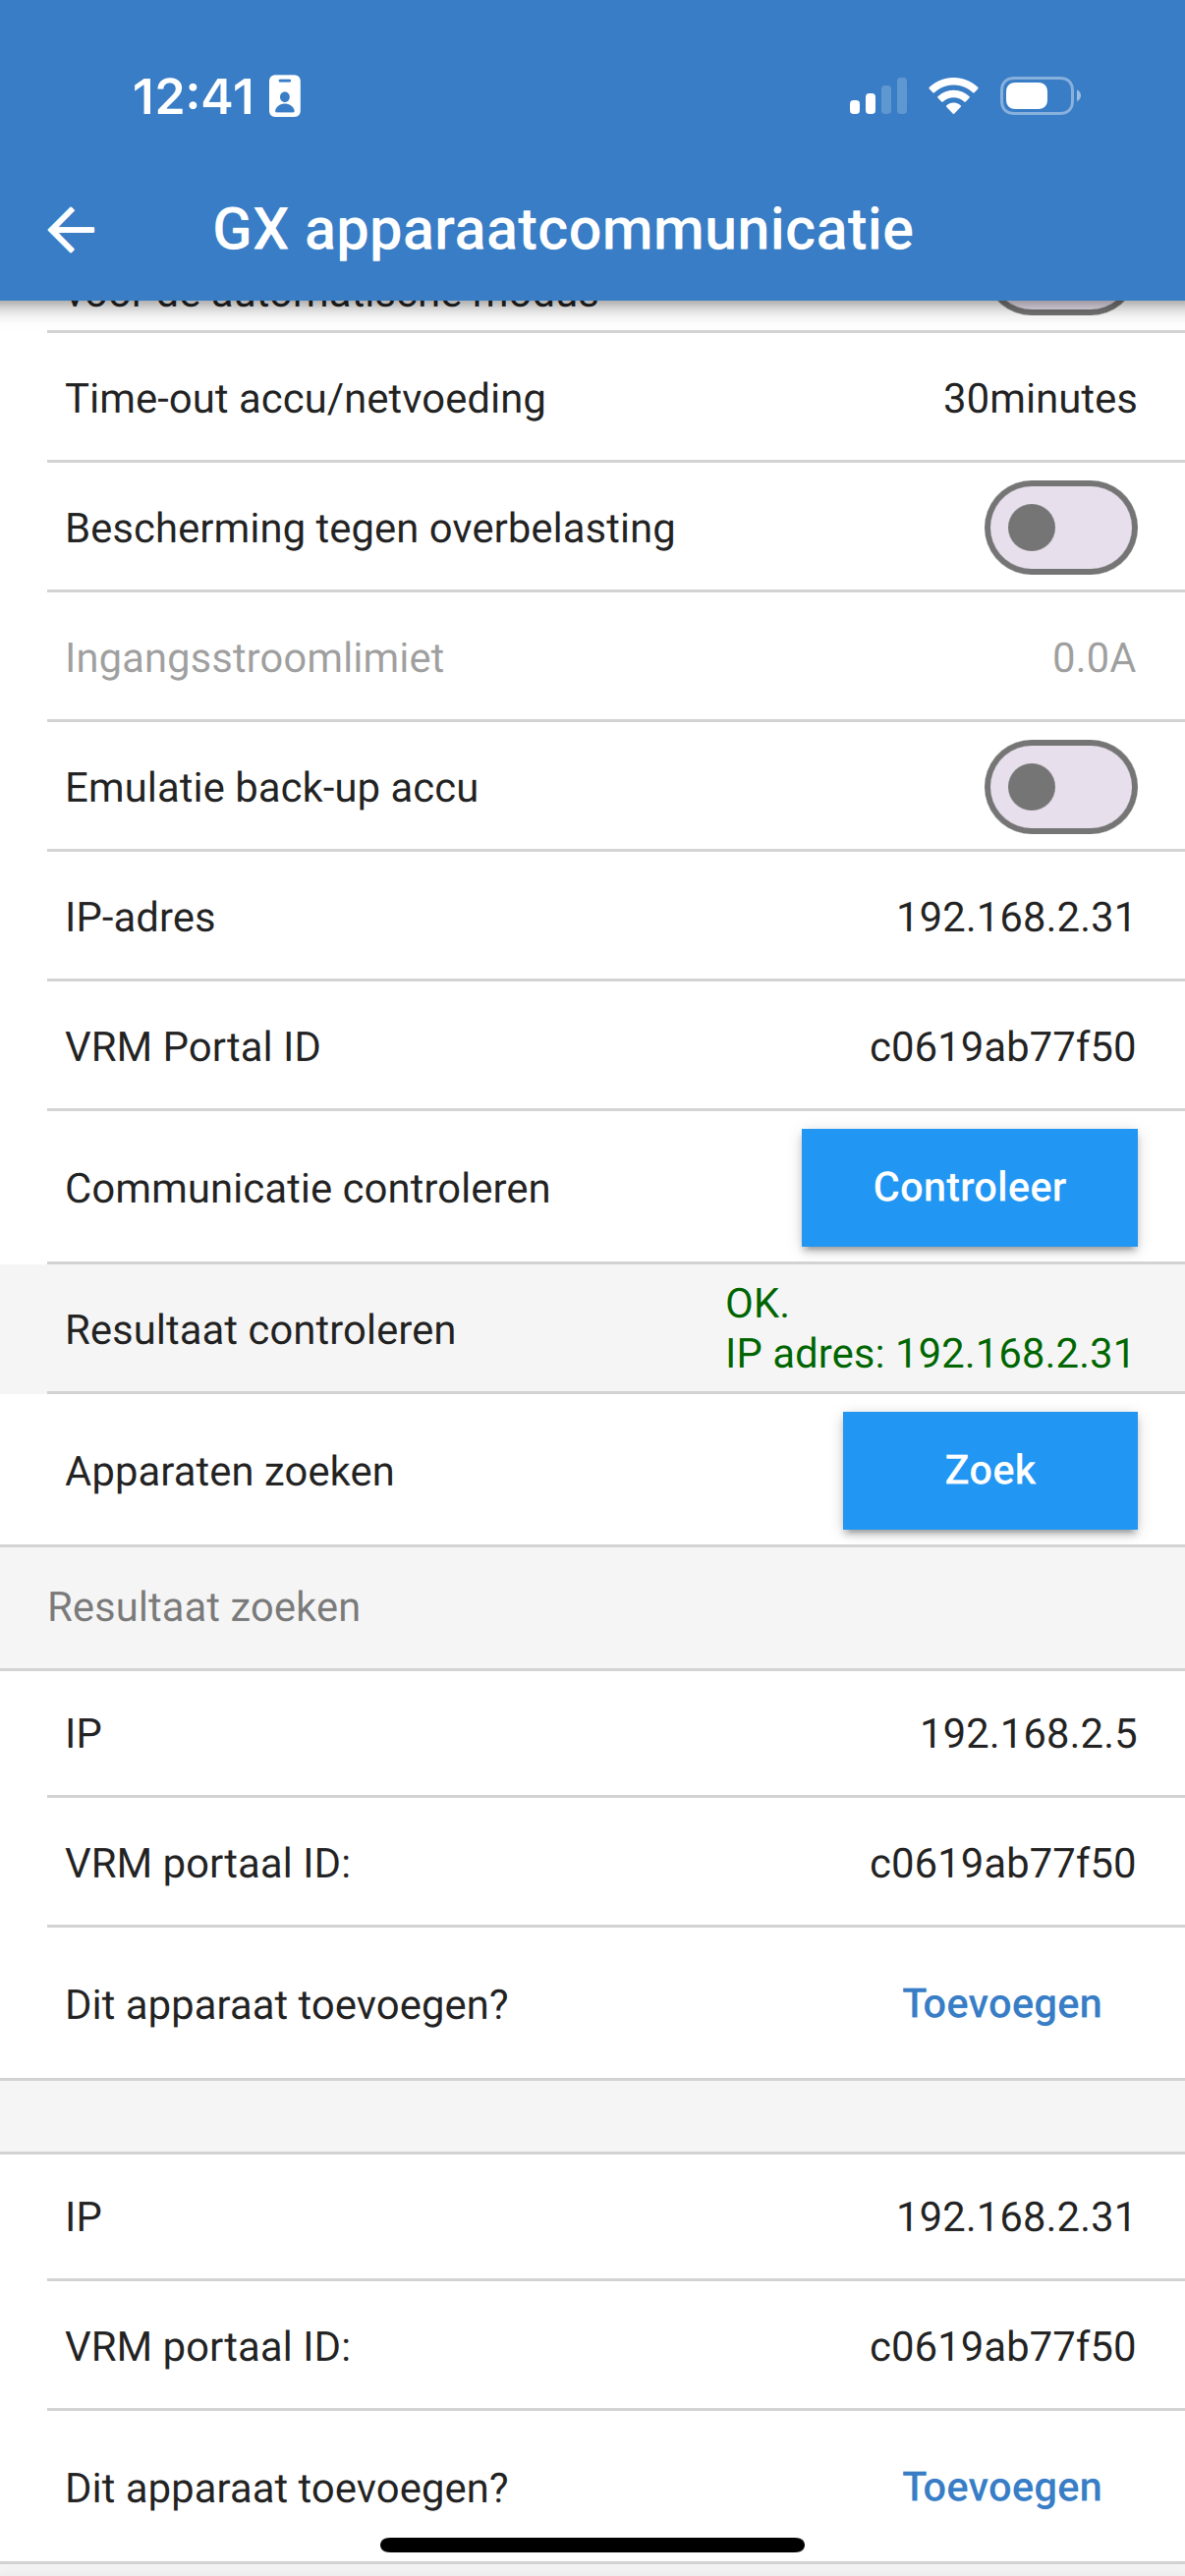The height and width of the screenshot is (2576, 1185).
Task: Tap the cellular signal bars icon
Action: (878, 97)
